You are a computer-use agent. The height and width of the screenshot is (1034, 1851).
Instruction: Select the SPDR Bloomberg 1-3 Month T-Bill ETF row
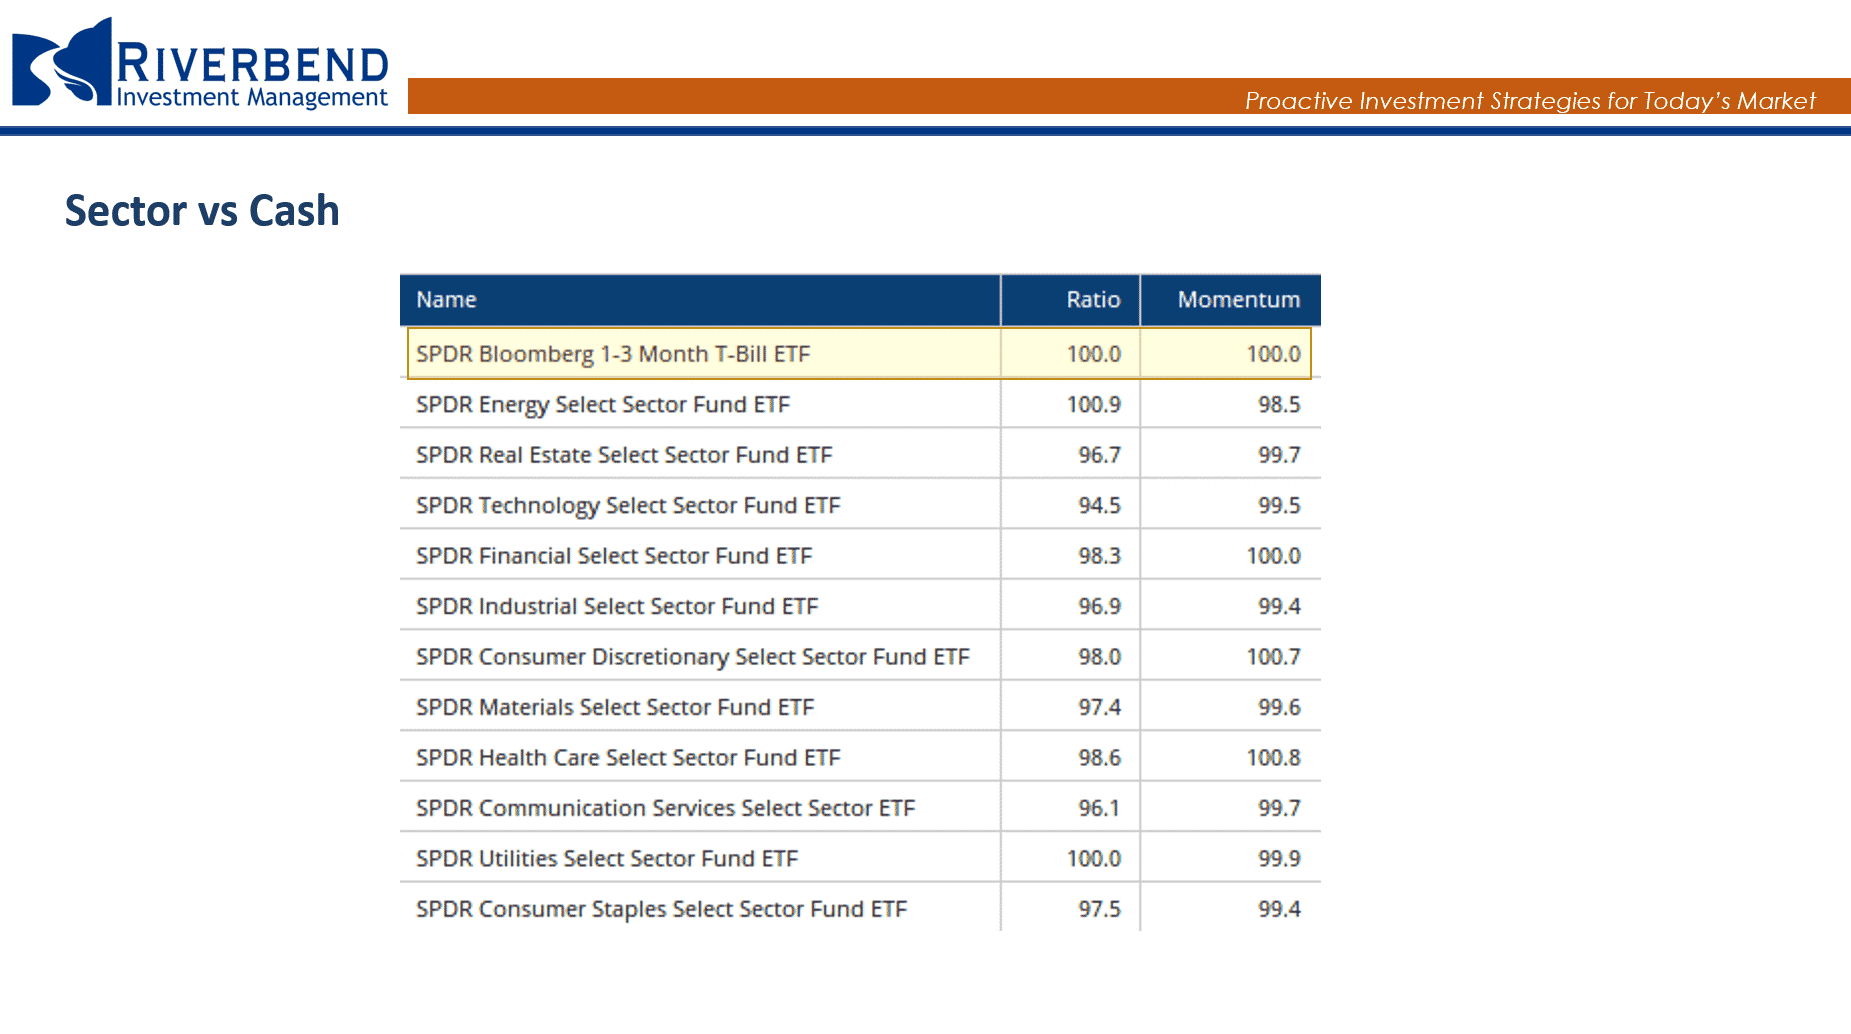(x=859, y=353)
